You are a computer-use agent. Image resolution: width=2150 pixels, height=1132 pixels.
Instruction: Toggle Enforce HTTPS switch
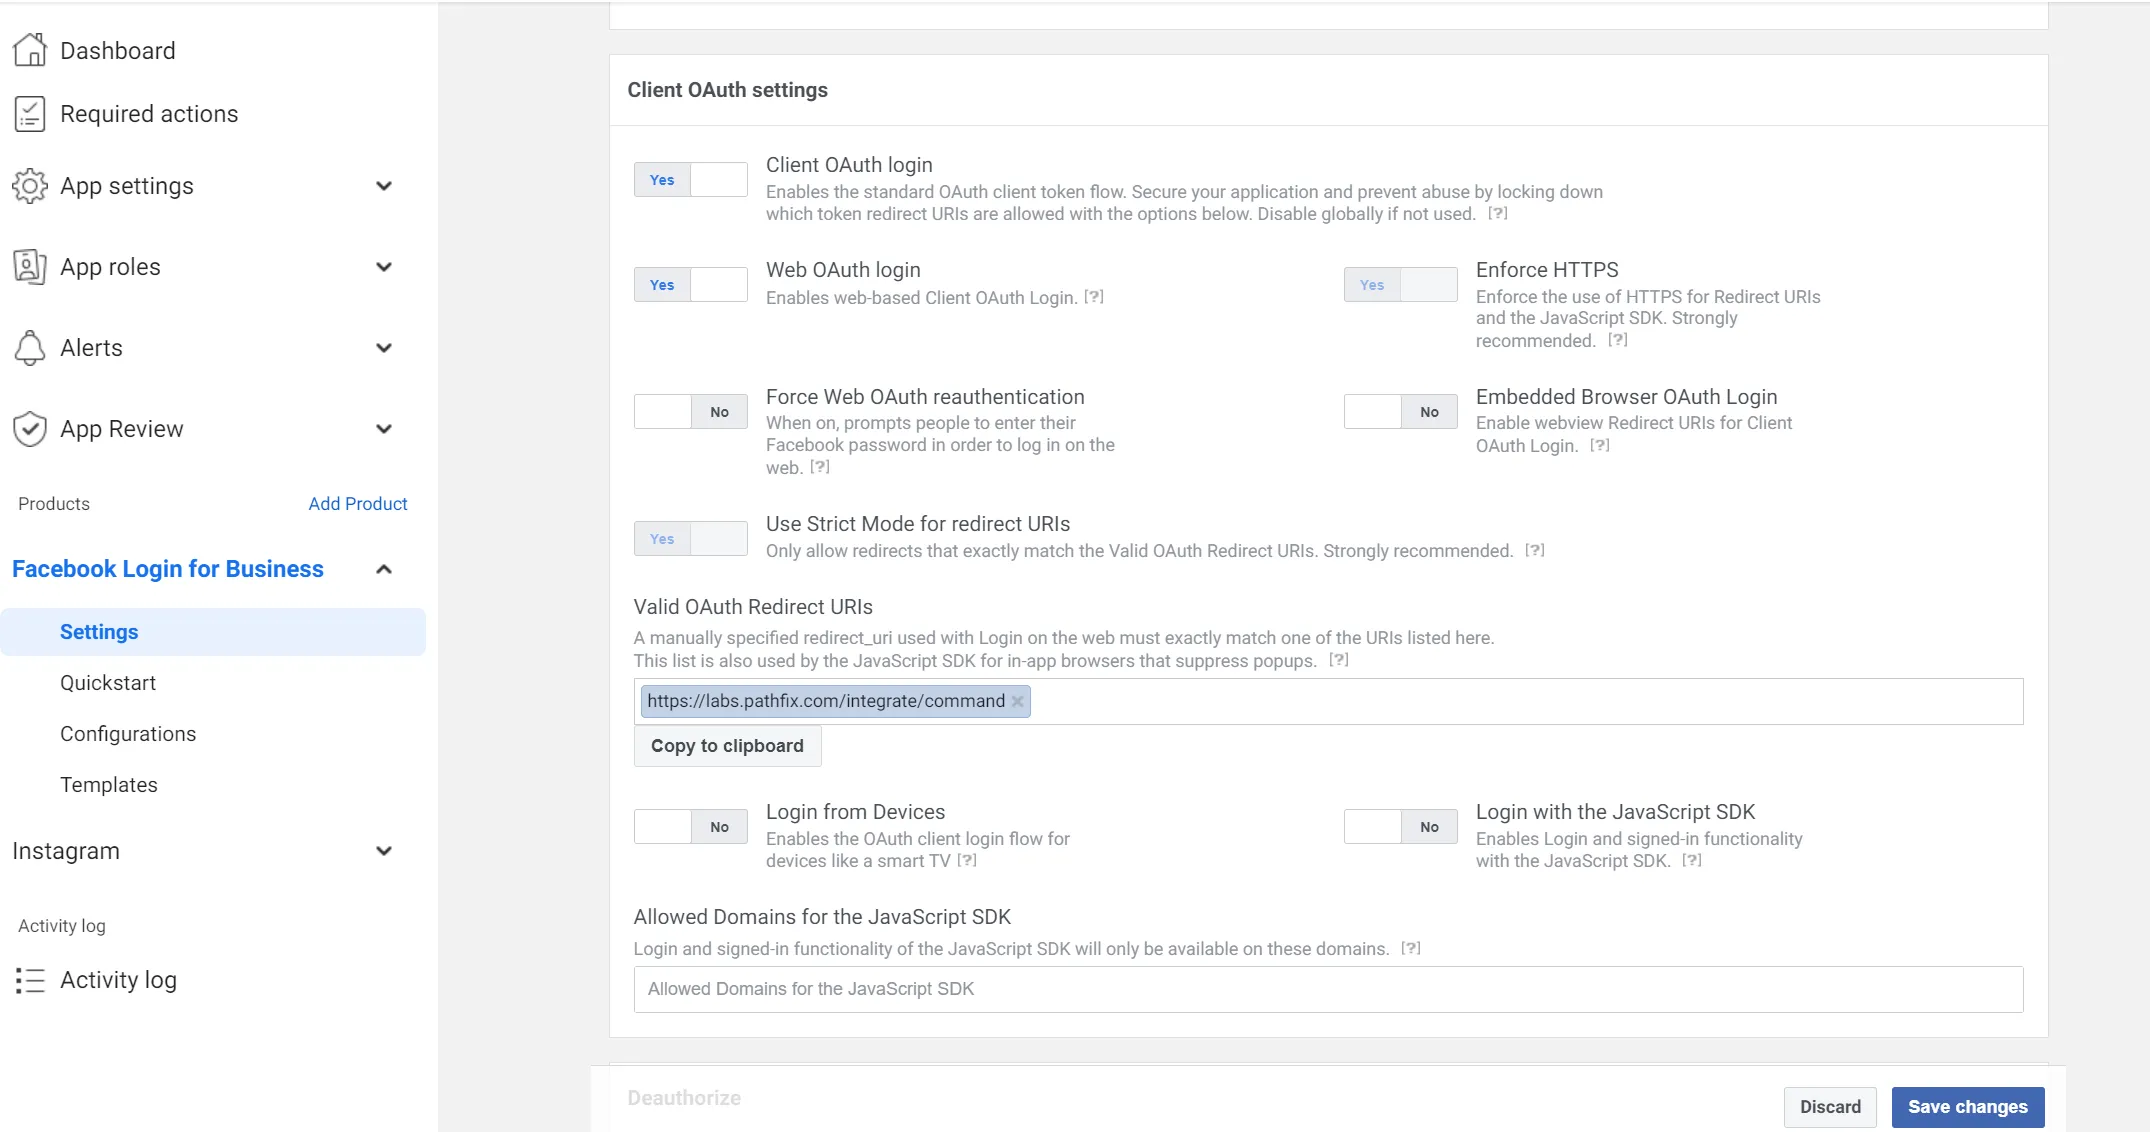pyautogui.click(x=1401, y=285)
